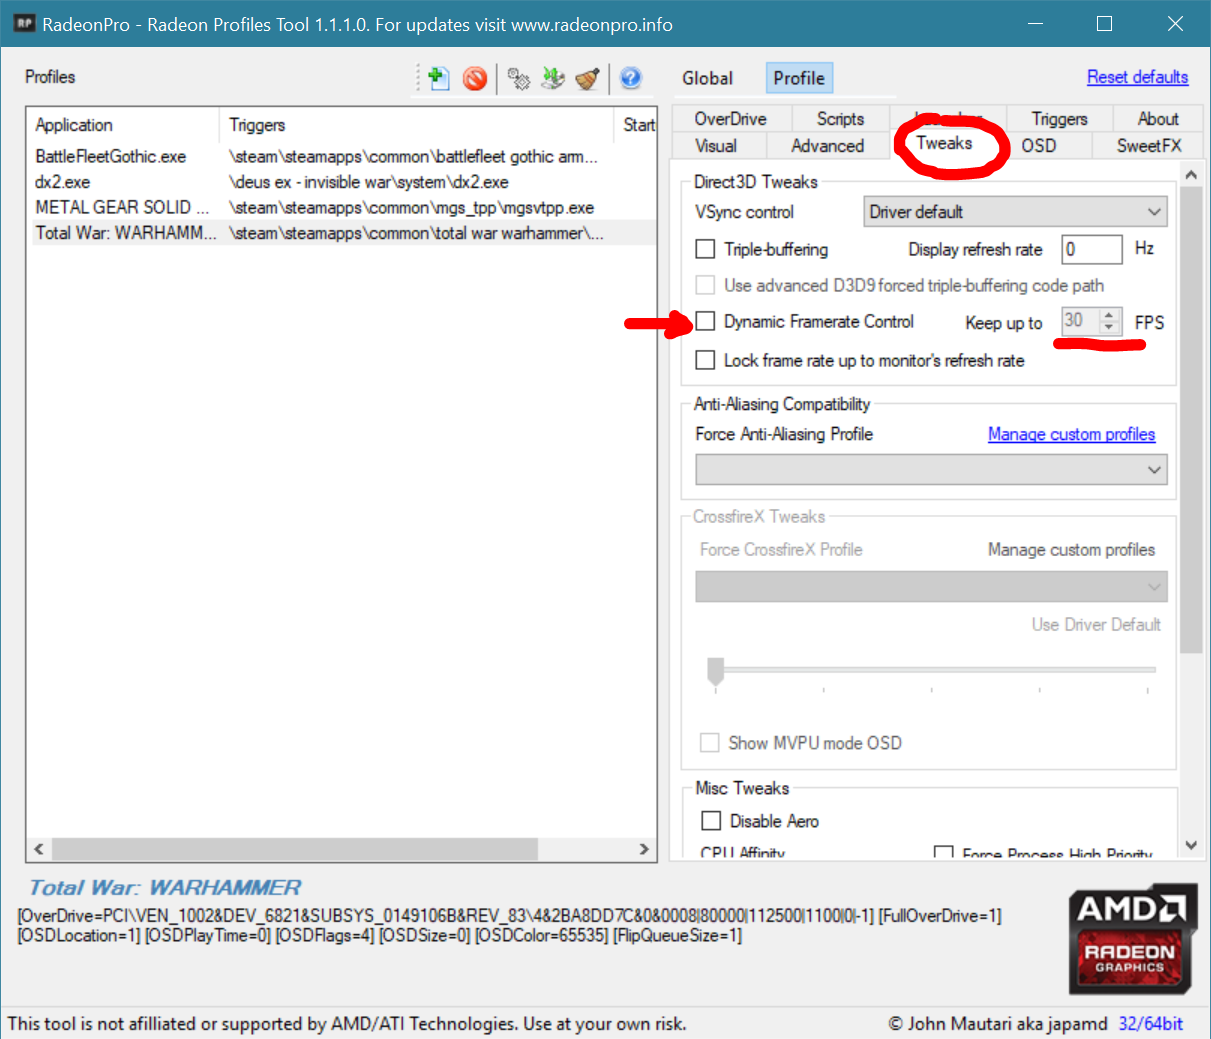Click the Reset defaults link
This screenshot has width=1211, height=1039.
(x=1137, y=77)
